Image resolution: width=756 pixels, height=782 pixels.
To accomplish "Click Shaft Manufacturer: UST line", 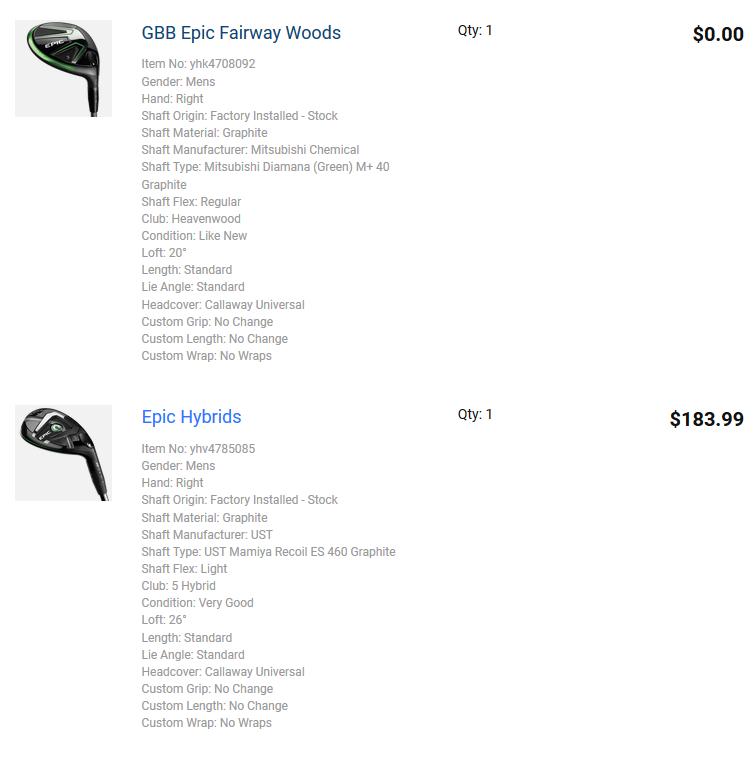I will pos(207,535).
